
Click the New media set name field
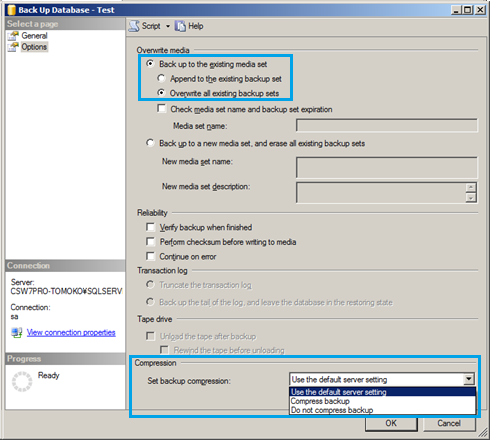(387, 167)
